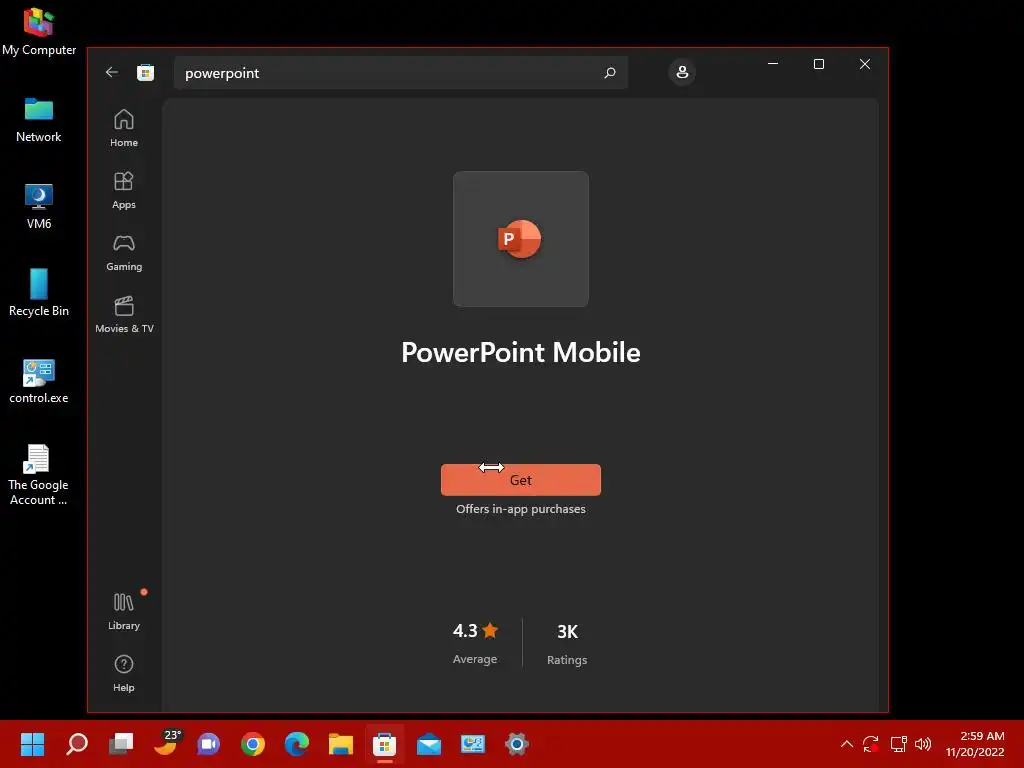Open the weather widget showing 23°

click(166, 743)
